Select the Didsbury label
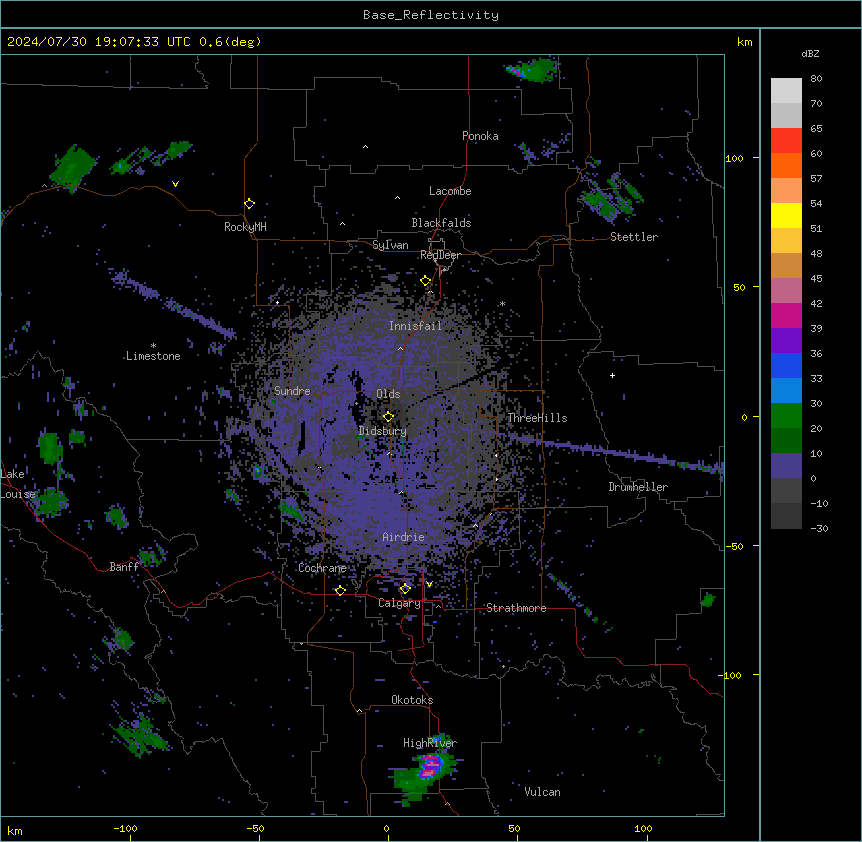862x842 pixels. click(383, 431)
